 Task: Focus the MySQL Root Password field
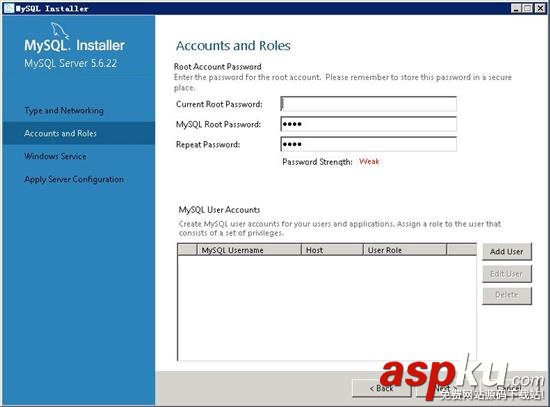point(369,124)
